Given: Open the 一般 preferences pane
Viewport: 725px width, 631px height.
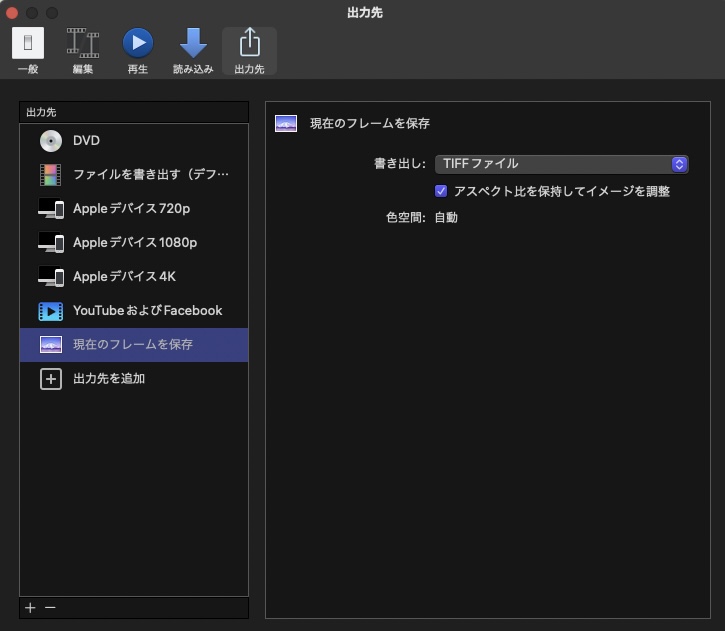Looking at the screenshot, I should [28, 50].
